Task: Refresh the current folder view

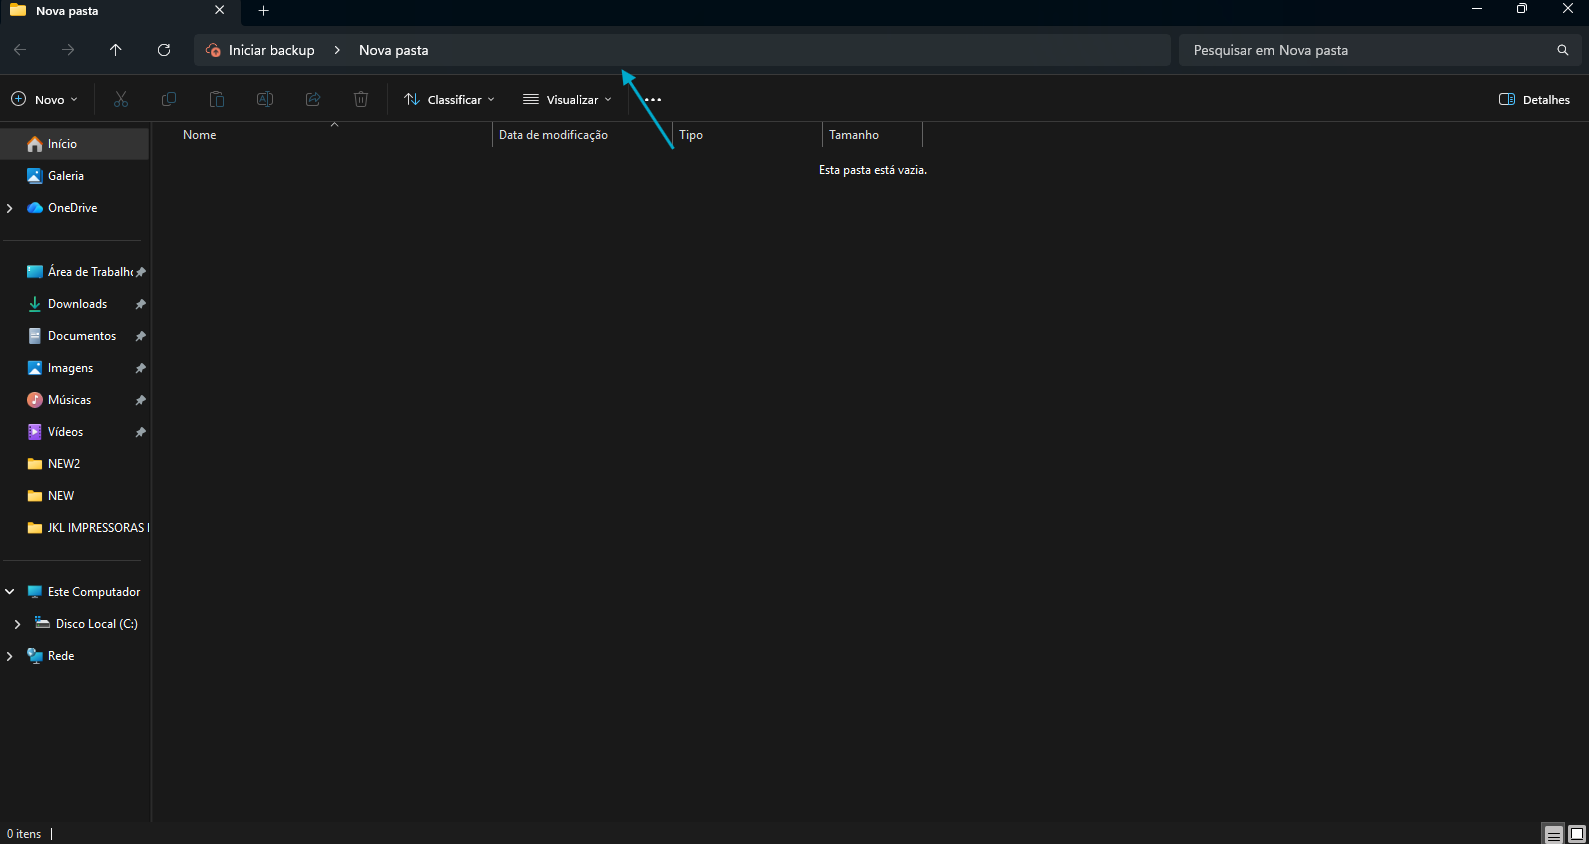Action: pyautogui.click(x=164, y=50)
